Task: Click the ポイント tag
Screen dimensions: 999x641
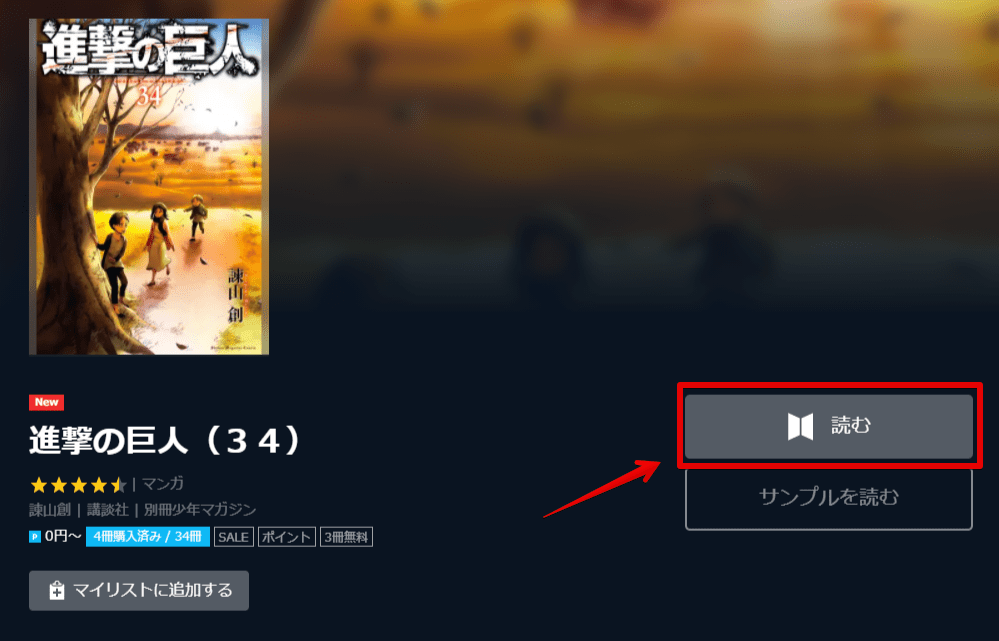Action: [x=287, y=537]
